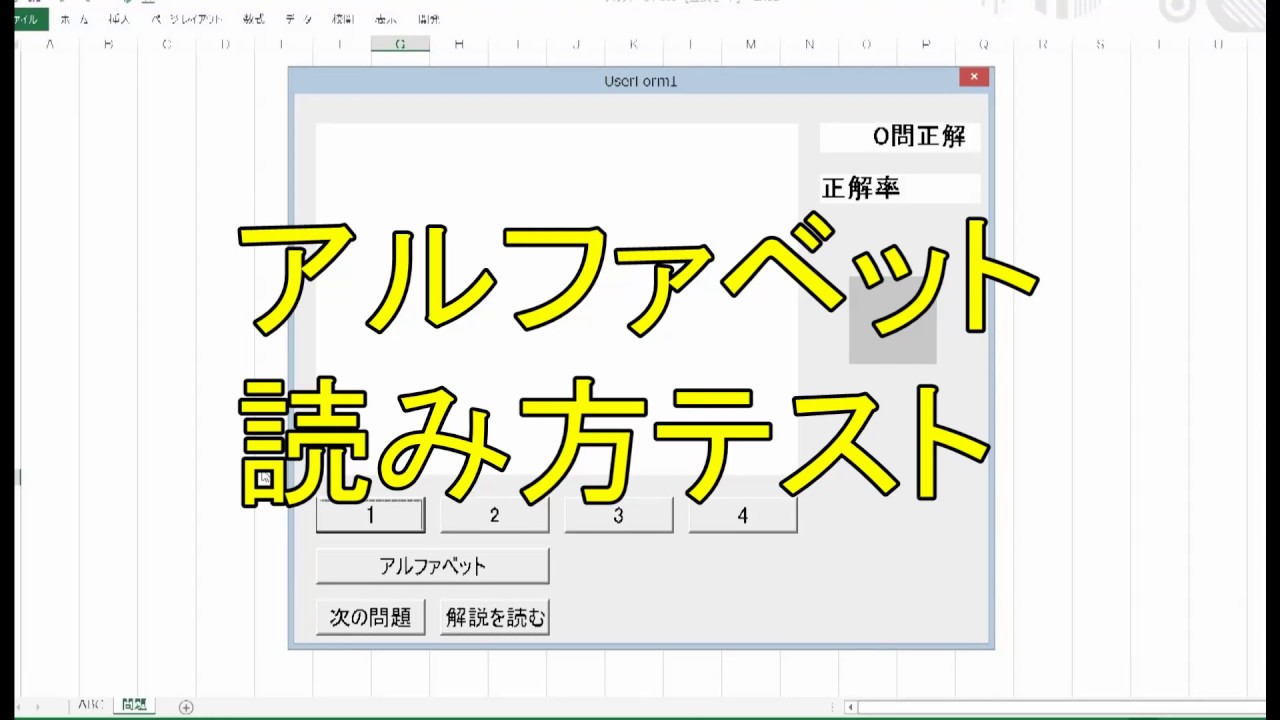Click the 正解率 accuracy label

[x=900, y=188]
